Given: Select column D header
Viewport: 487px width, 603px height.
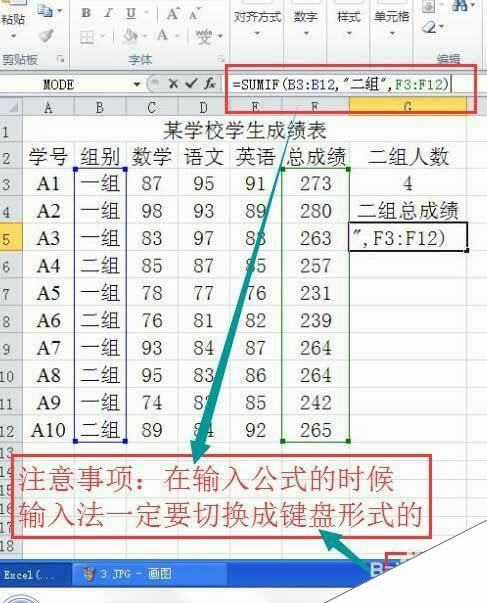Looking at the screenshot, I should tap(203, 107).
